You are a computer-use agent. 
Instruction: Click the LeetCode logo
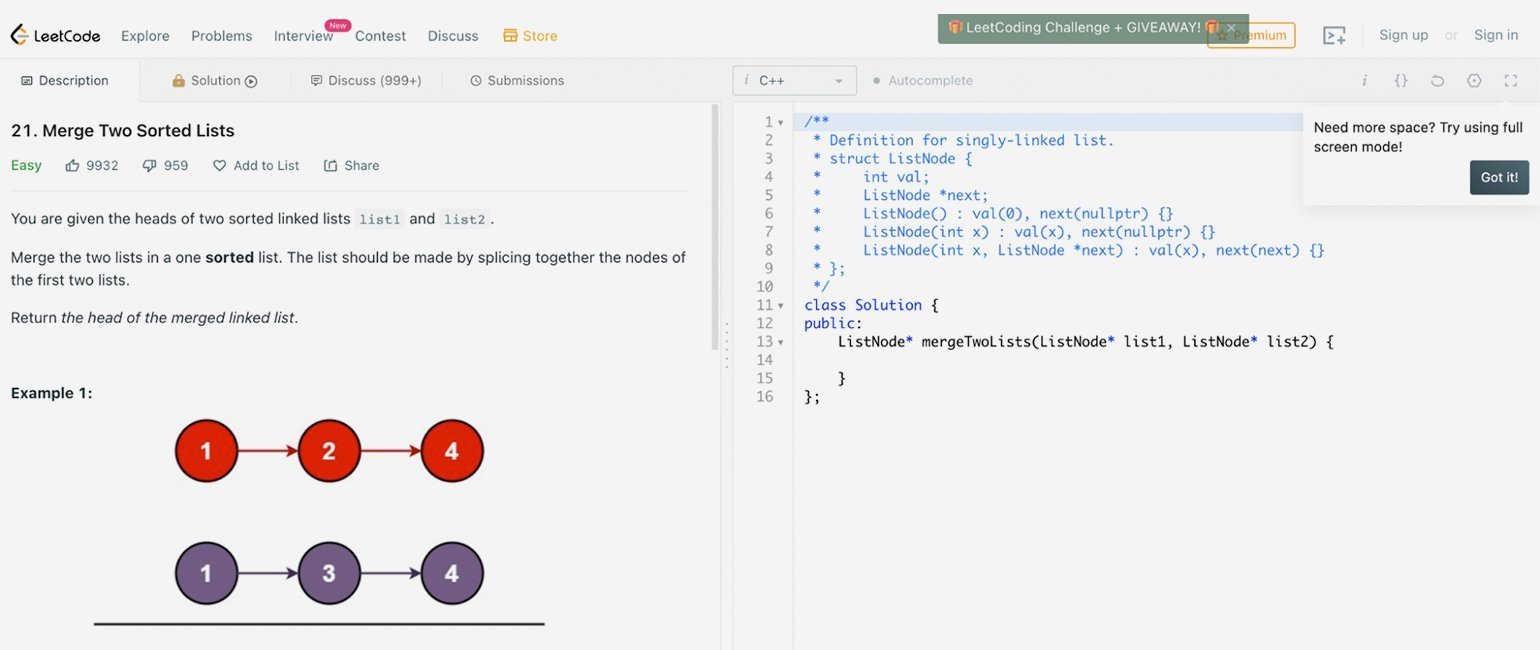55,35
